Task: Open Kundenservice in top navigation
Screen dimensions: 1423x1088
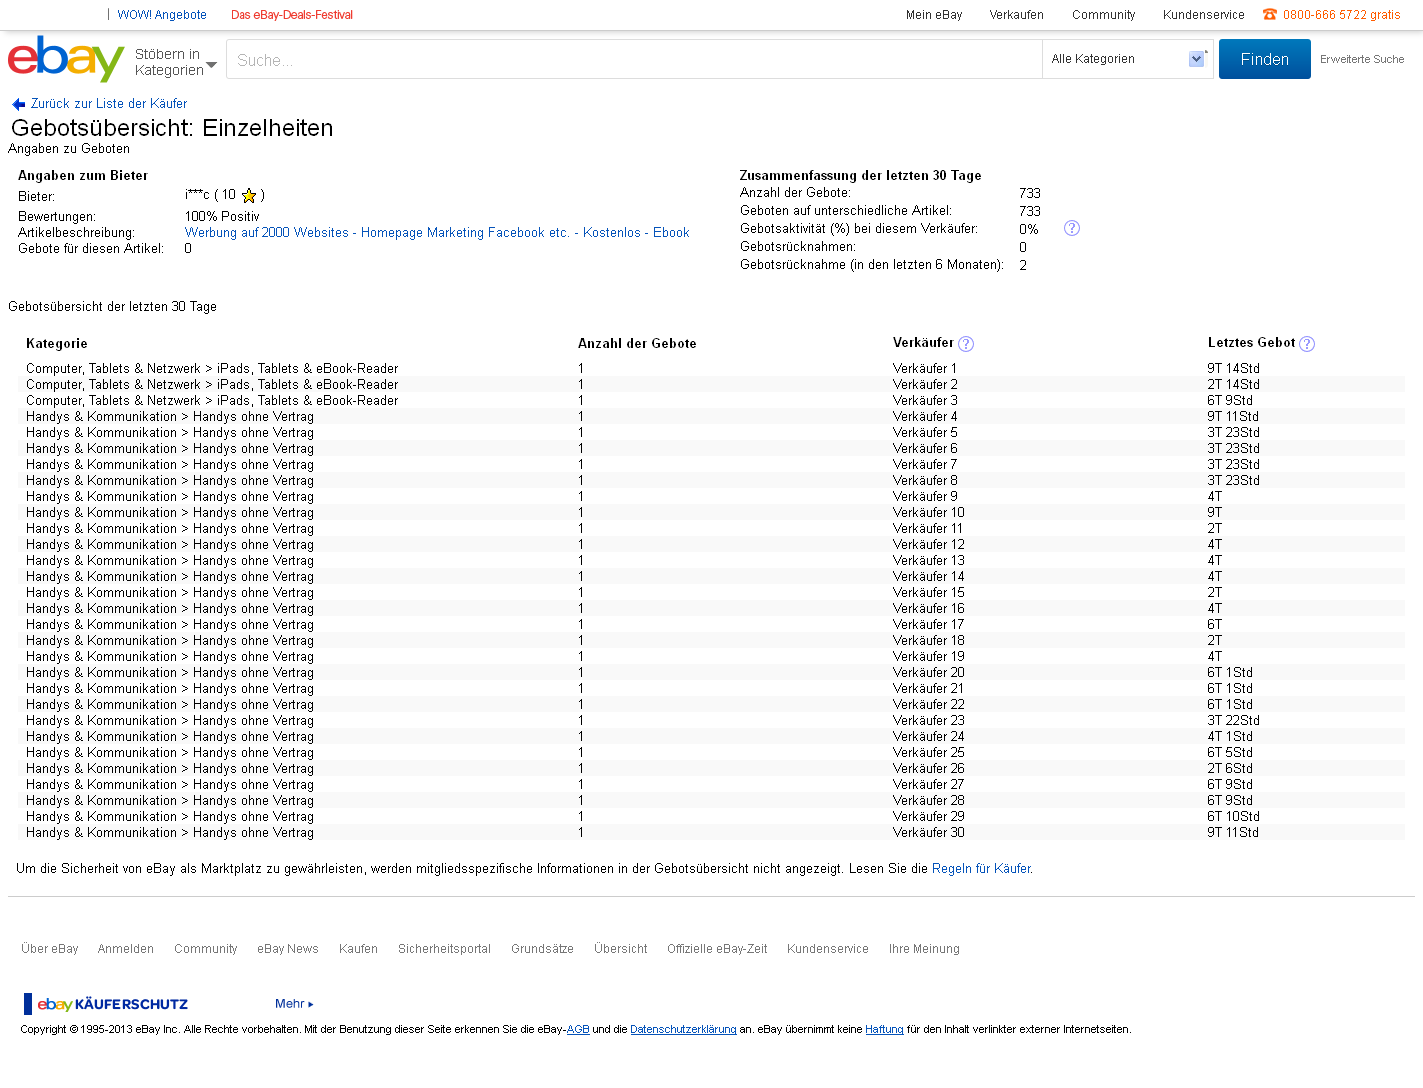Action: [1204, 15]
